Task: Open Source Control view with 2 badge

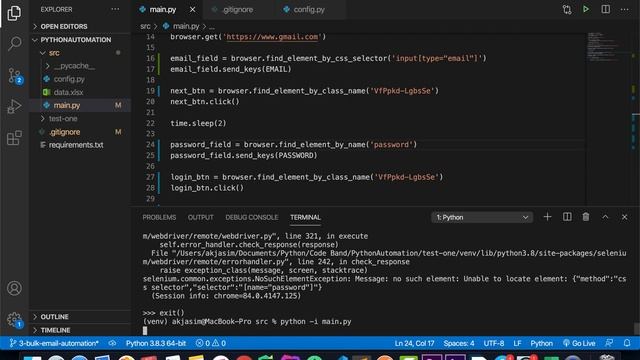Action: click(x=15, y=76)
